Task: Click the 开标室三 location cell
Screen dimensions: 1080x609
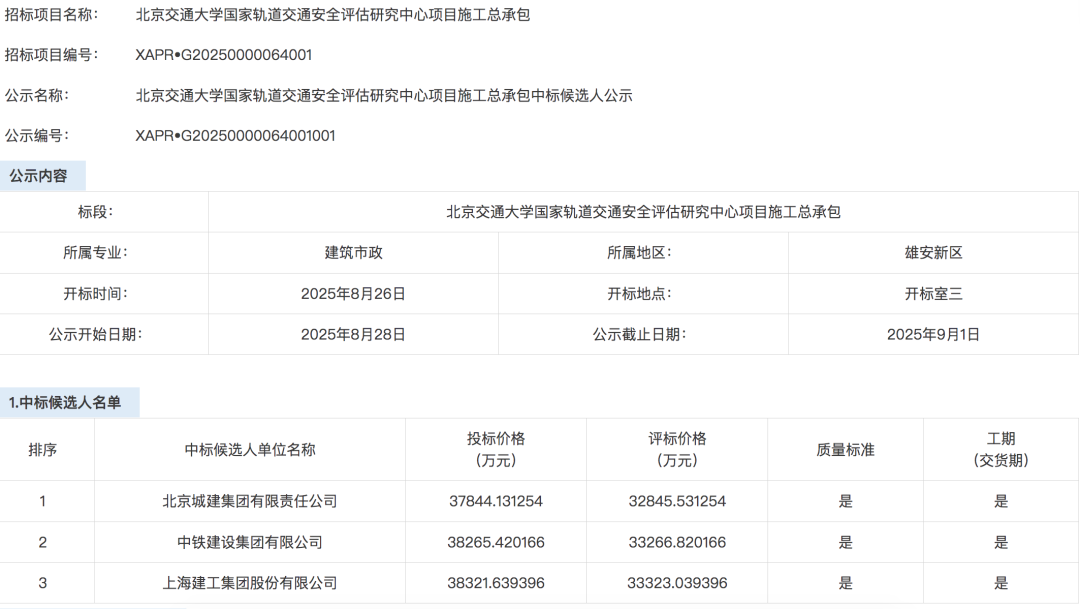Action: 934,293
